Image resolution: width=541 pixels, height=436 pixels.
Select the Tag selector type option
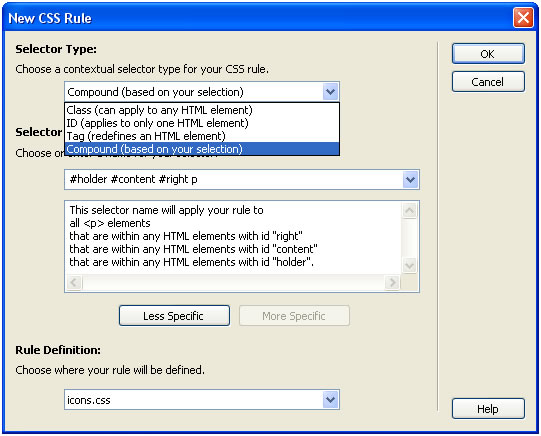click(x=202, y=136)
